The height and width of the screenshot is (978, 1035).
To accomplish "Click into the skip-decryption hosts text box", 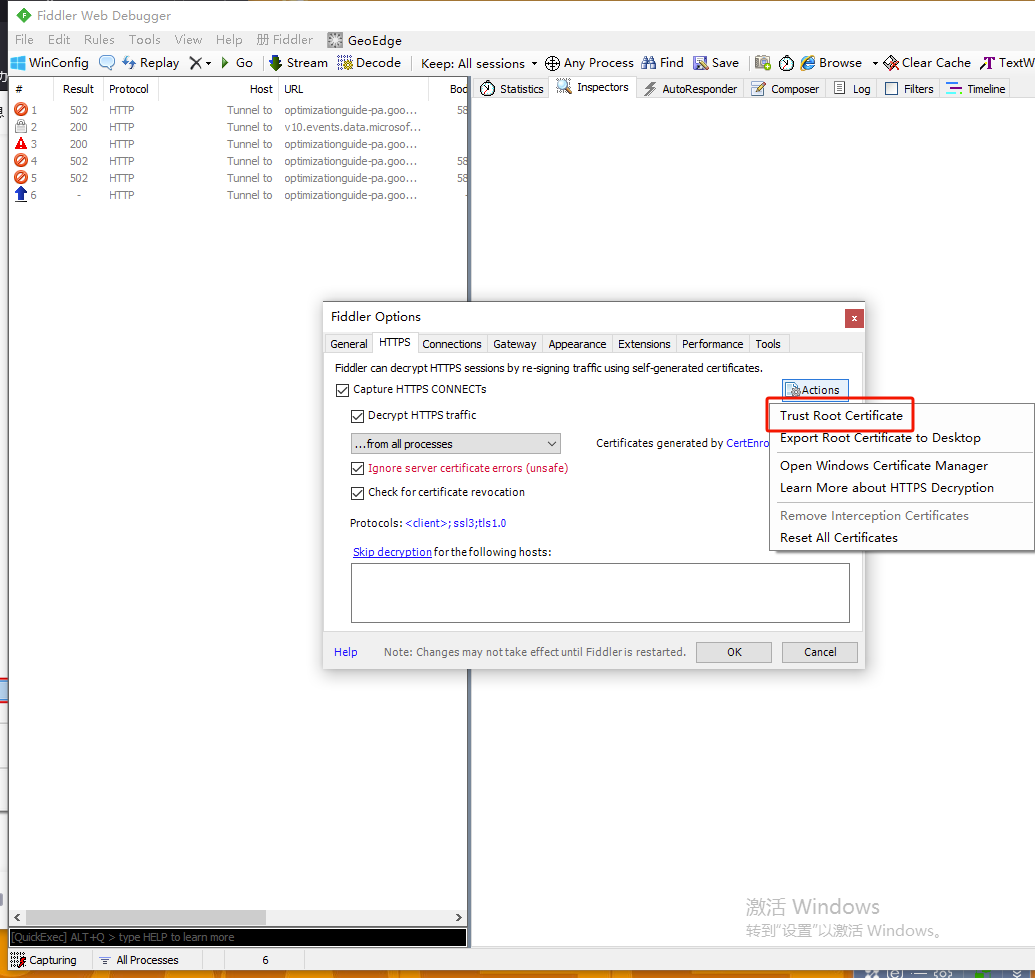I will pyautogui.click(x=600, y=593).
